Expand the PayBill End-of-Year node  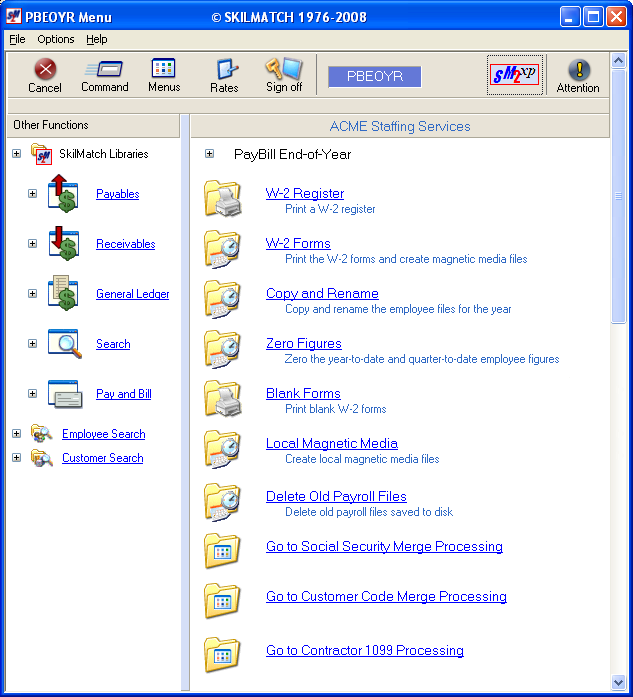[209, 154]
